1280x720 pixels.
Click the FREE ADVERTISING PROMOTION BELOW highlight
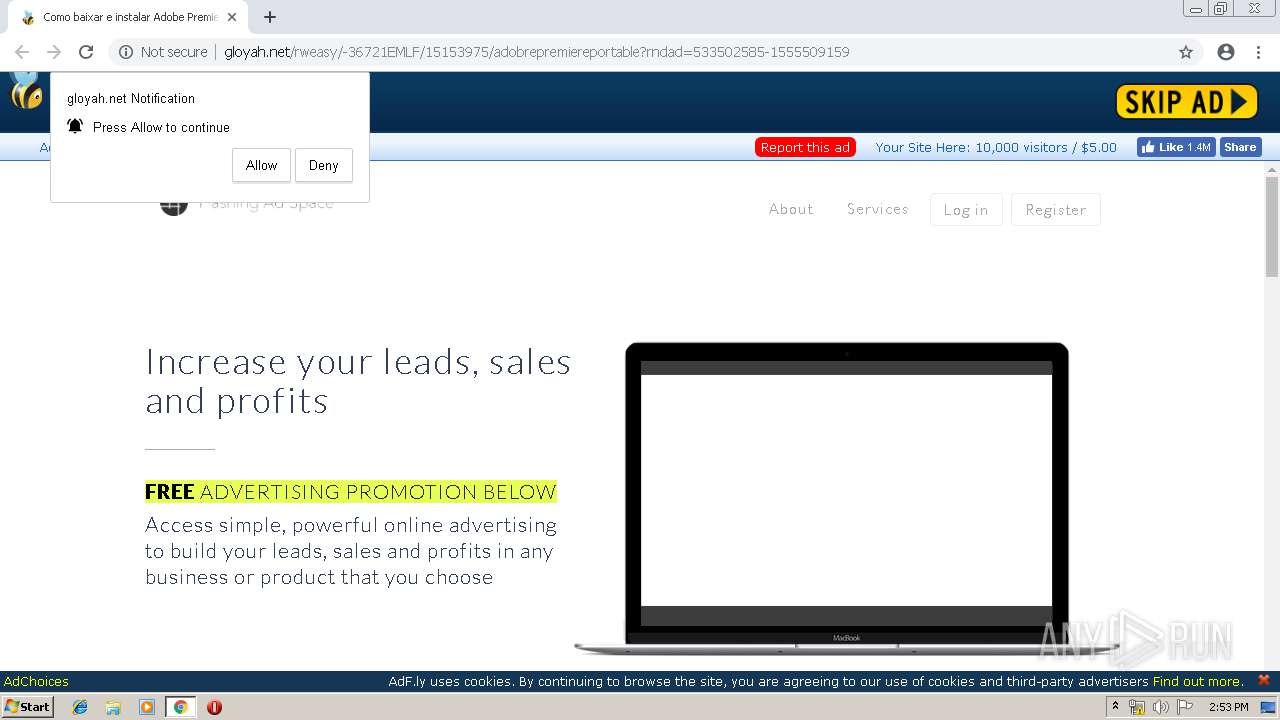pos(351,491)
